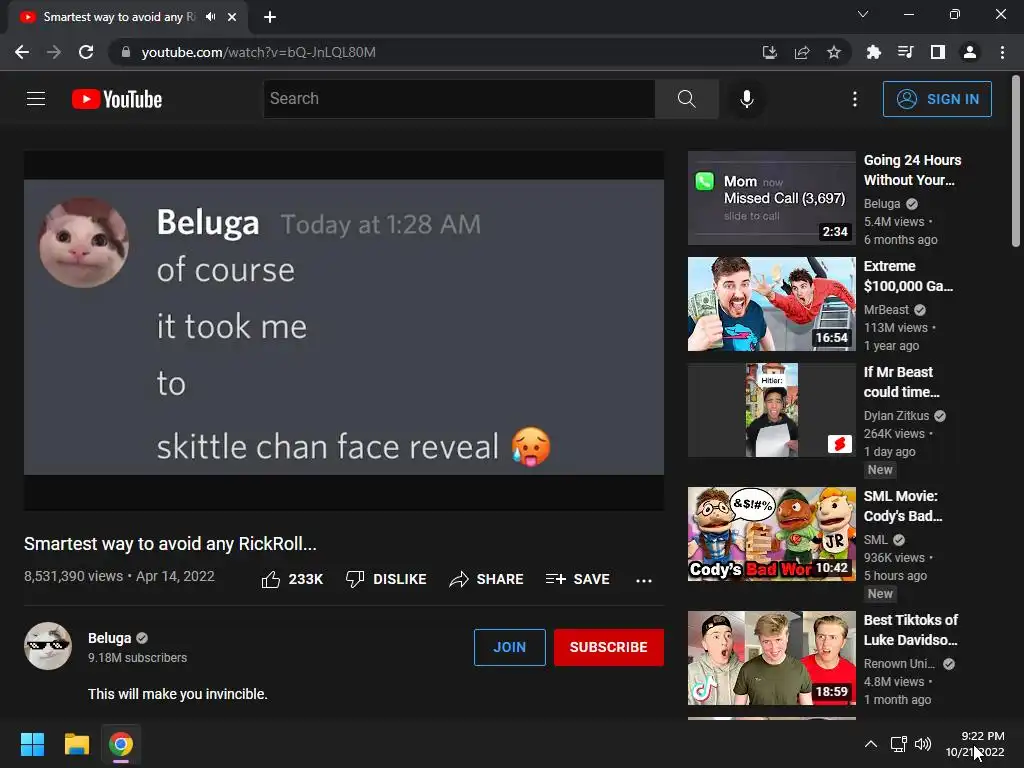
Task: Mute the tab via the speaker icon
Action: point(210,17)
